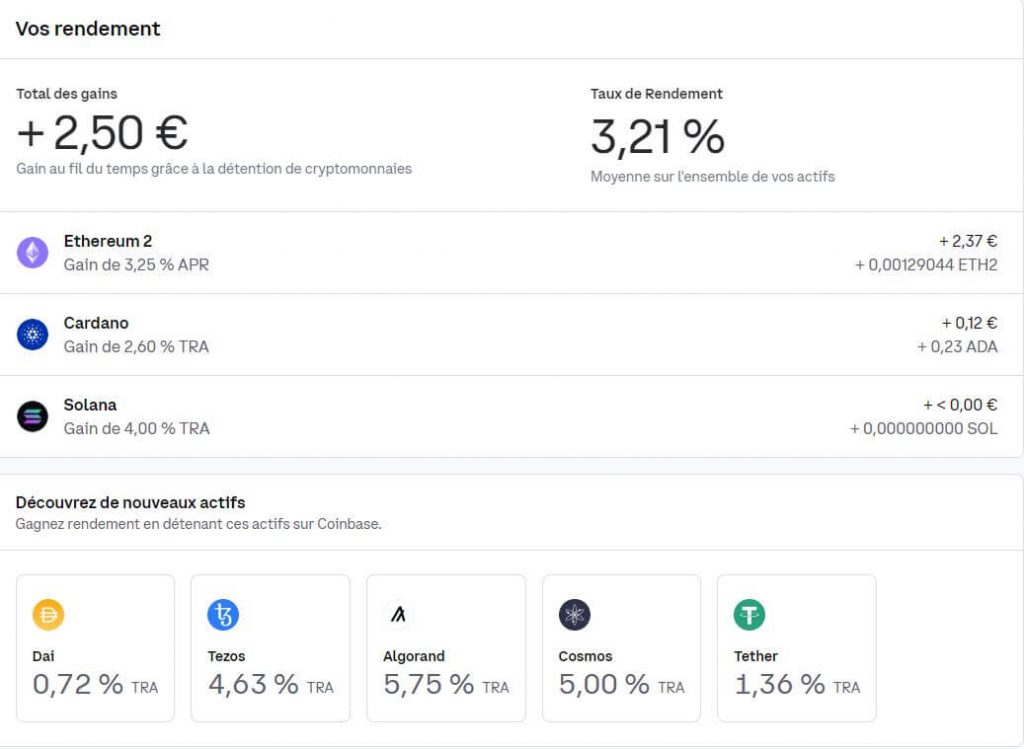Click the 4,63 % TRA Tezos rate
This screenshot has width=1024, height=749.
pos(271,684)
